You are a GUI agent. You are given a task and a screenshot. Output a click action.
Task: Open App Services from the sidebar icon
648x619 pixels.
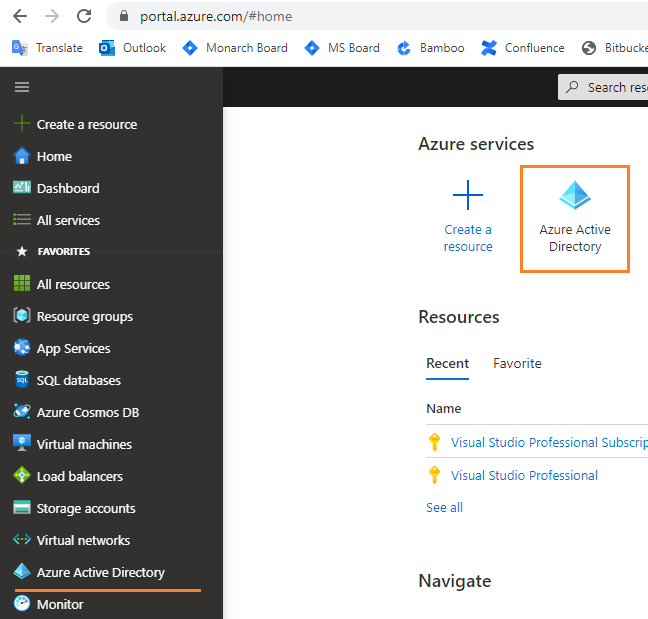coord(21,348)
